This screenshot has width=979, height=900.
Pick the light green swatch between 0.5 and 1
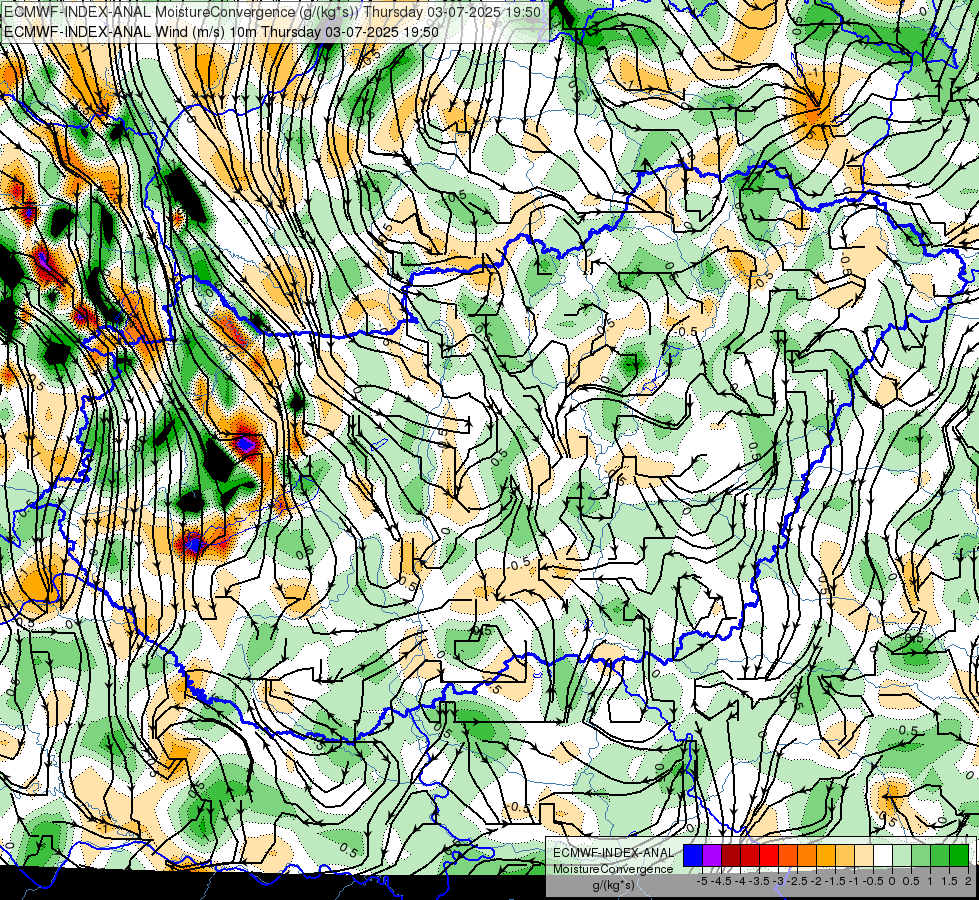(921, 856)
